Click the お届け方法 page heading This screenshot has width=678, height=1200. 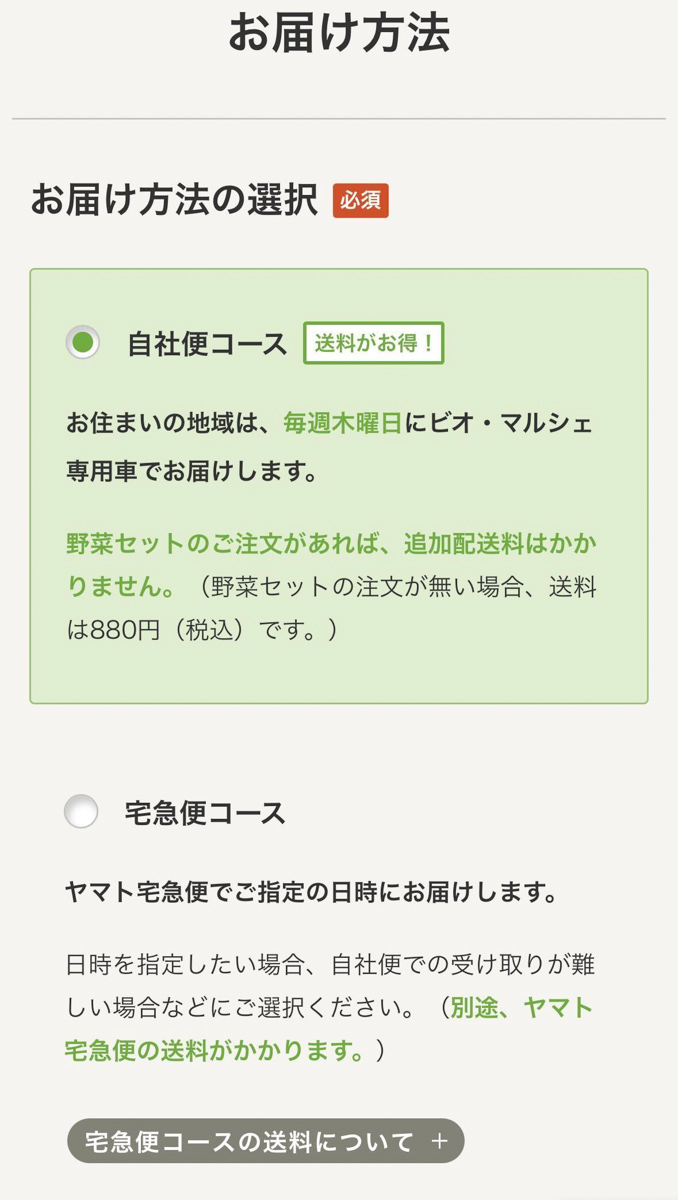pos(339,33)
